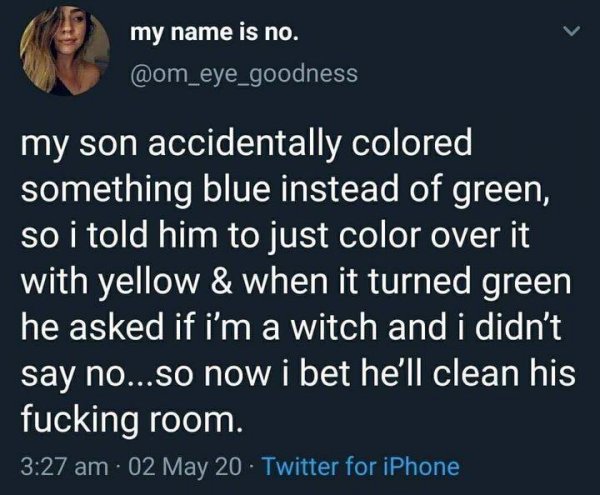Open the 'Twitter for iPhone' source link
Screen dimensions: 600x495
click(x=361, y=467)
